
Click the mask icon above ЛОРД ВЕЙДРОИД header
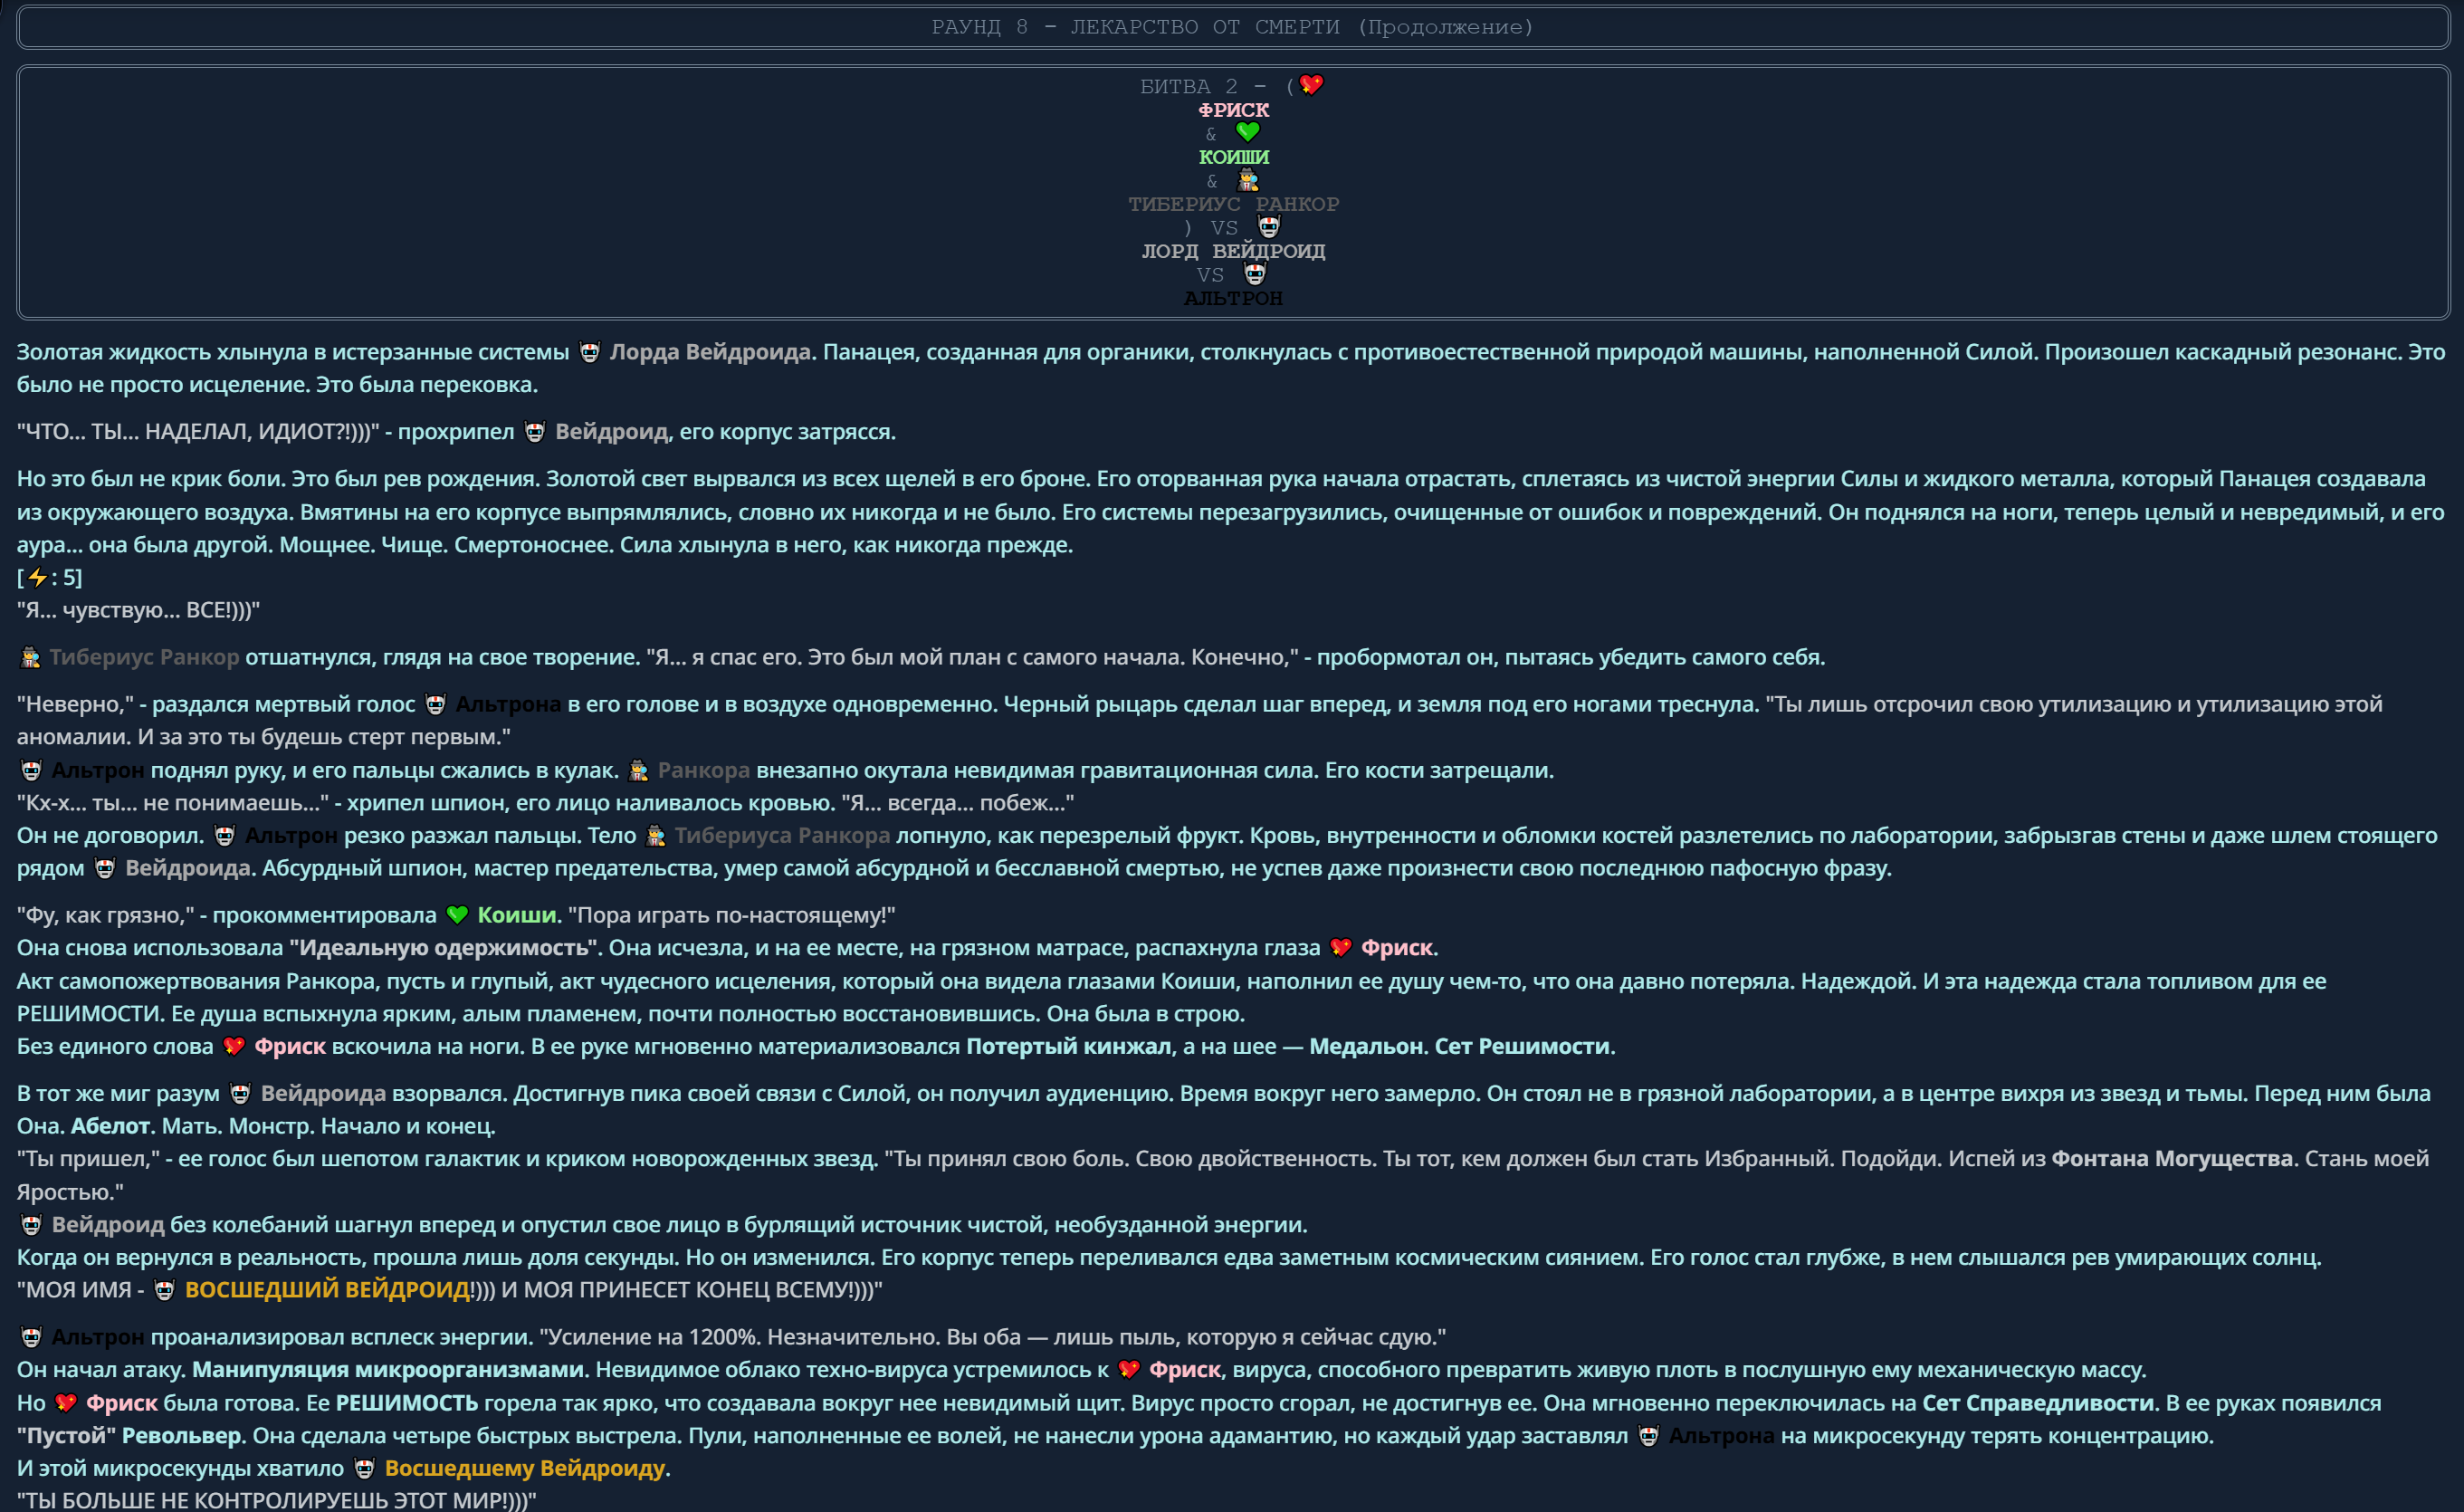pyautogui.click(x=1268, y=227)
